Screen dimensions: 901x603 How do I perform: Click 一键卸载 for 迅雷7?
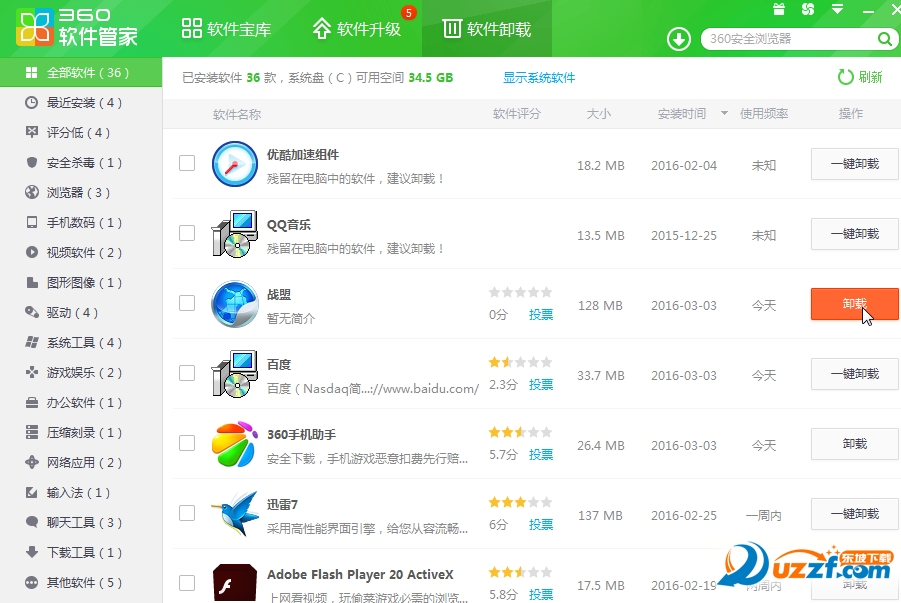coord(854,514)
